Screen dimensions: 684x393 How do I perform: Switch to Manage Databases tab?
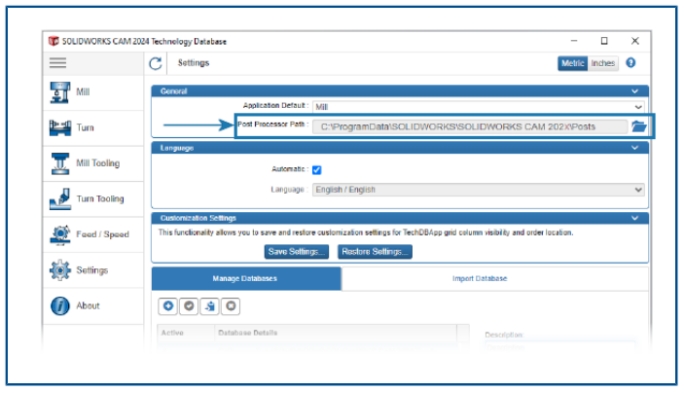pos(246,279)
